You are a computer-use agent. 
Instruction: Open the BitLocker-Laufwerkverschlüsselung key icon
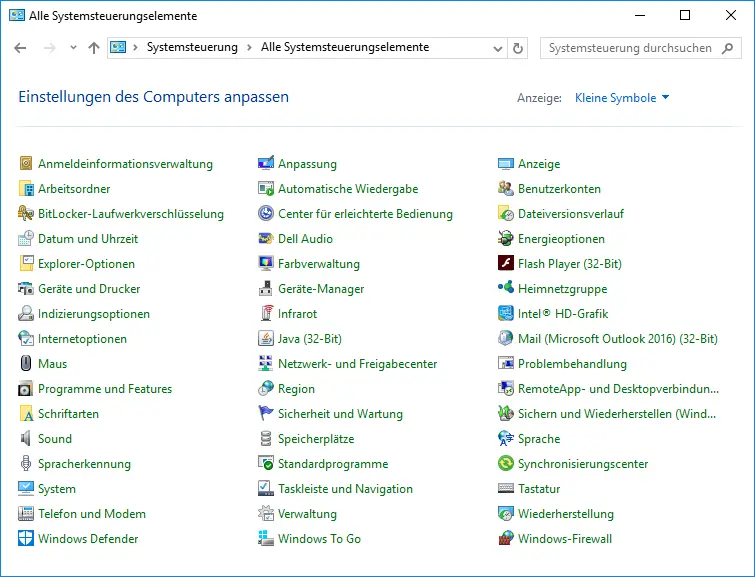pos(26,214)
